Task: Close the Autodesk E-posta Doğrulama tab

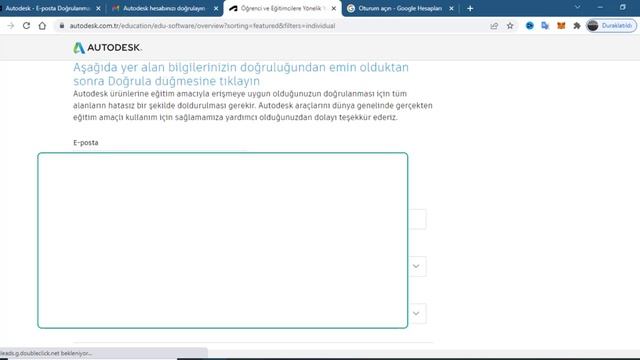Action: pos(98,8)
